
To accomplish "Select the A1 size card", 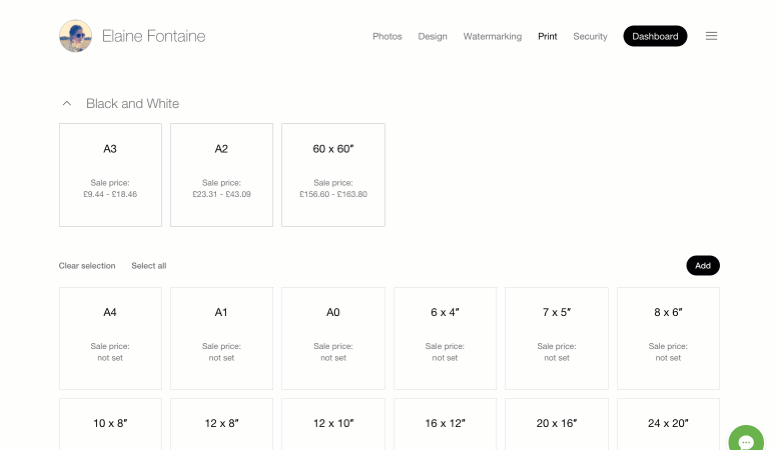I will (222, 338).
